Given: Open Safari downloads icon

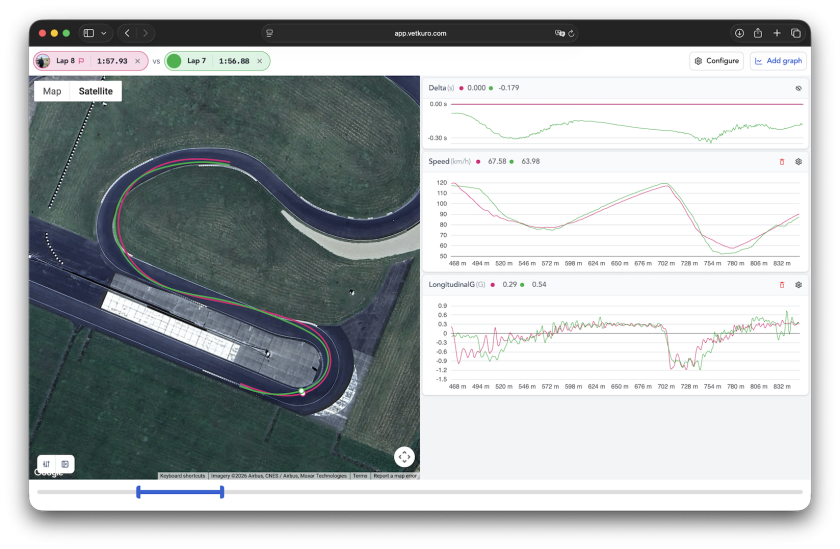Looking at the screenshot, I should (x=739, y=33).
